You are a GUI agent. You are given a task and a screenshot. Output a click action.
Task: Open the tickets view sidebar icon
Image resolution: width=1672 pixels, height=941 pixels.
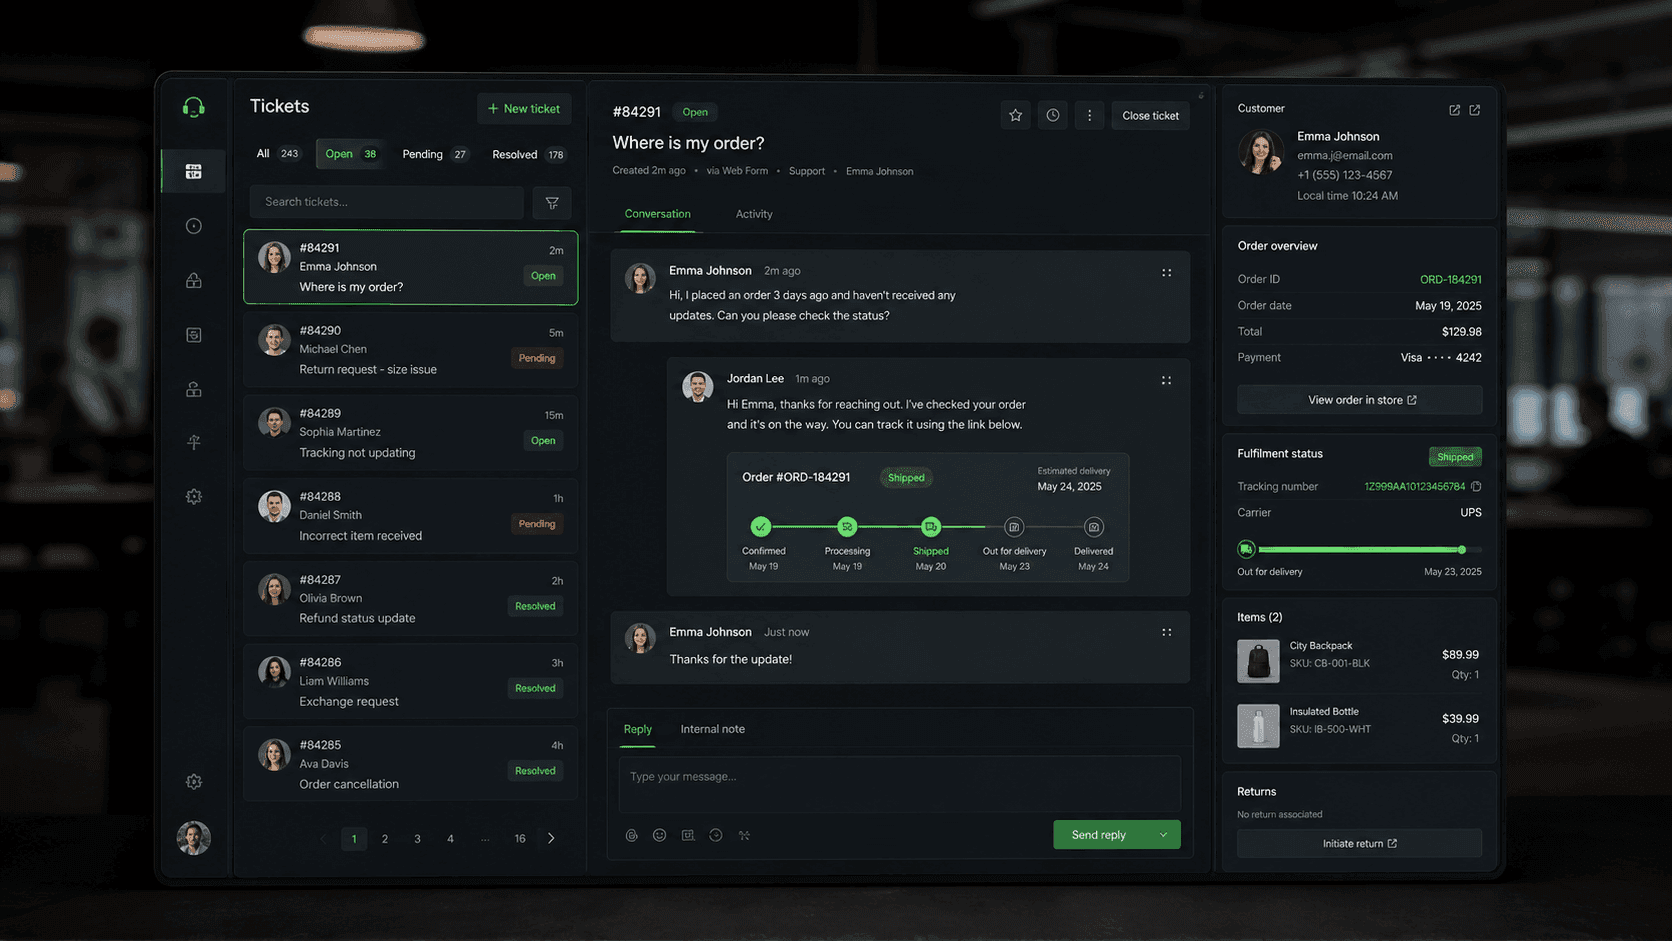tap(194, 171)
